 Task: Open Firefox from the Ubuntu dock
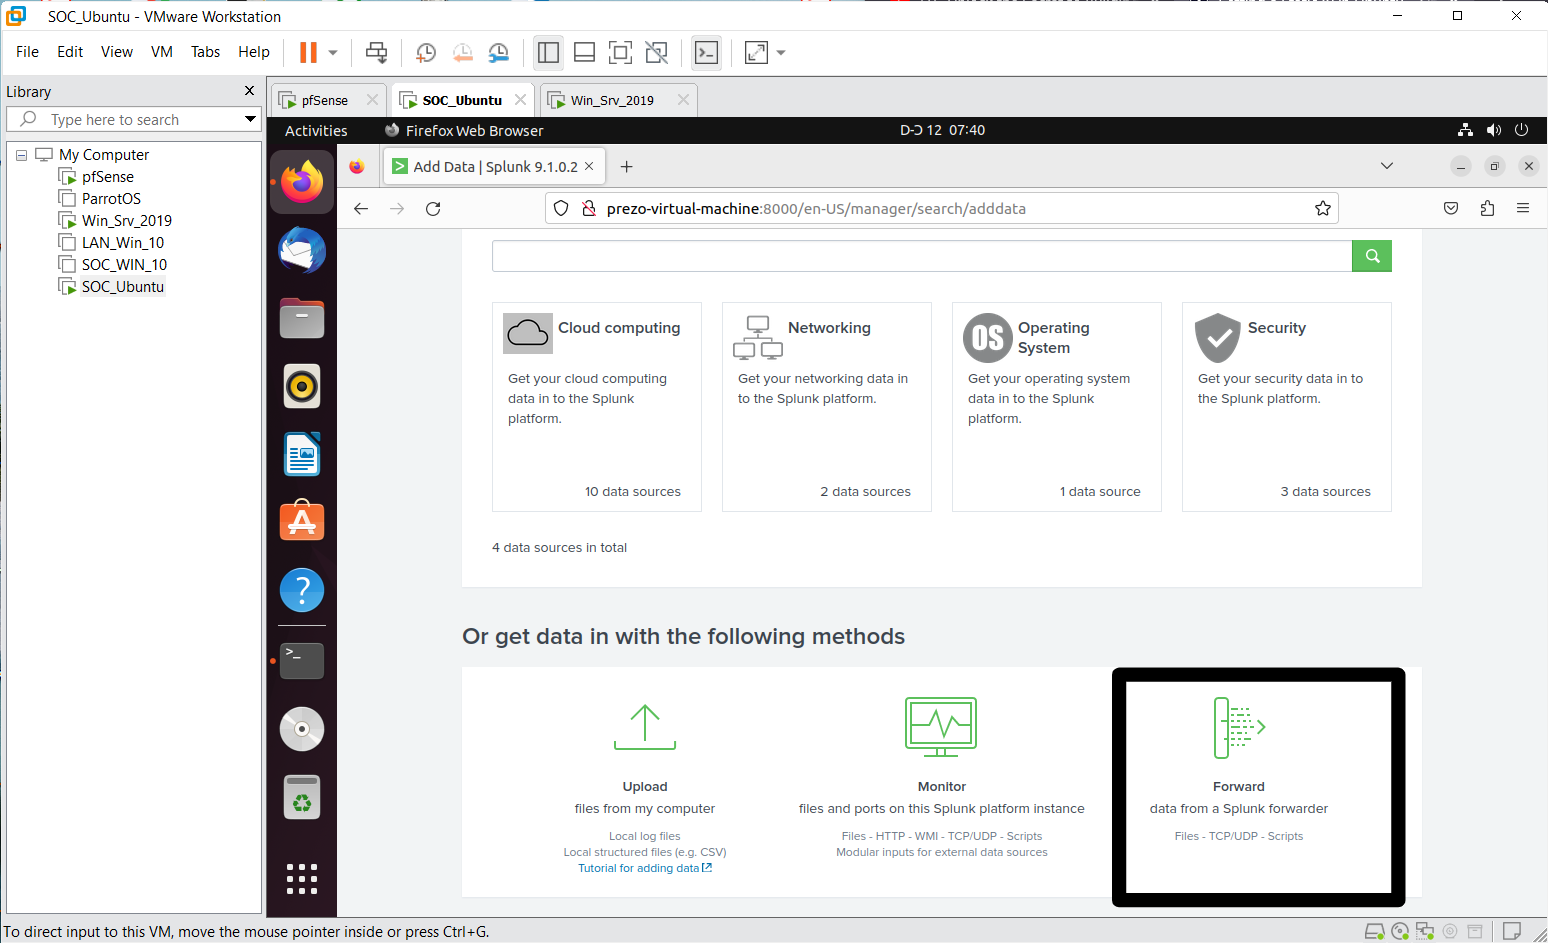point(302,183)
